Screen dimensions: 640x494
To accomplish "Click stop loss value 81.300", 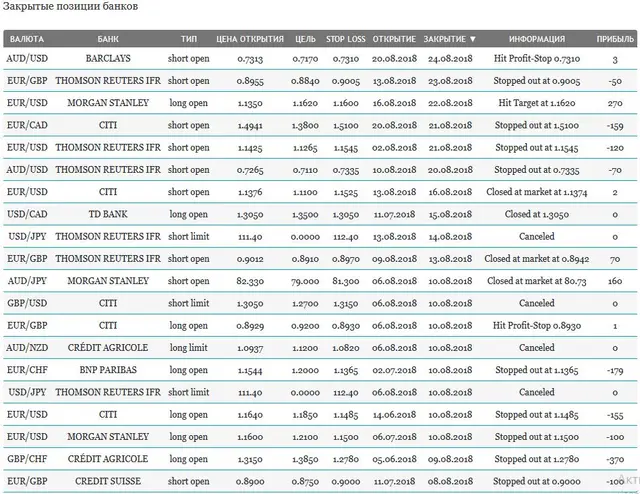I will pyautogui.click(x=346, y=281).
